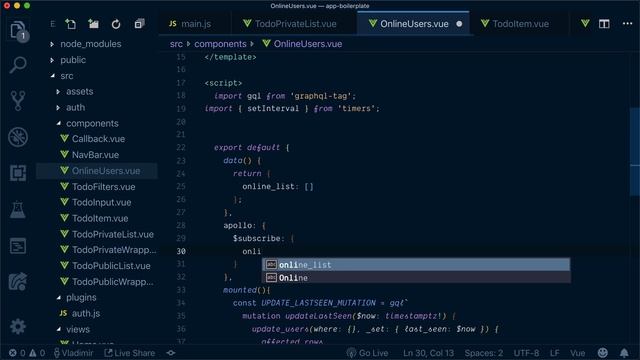
Task: Click the broadcast icon next to Live Share
Action: point(171,353)
